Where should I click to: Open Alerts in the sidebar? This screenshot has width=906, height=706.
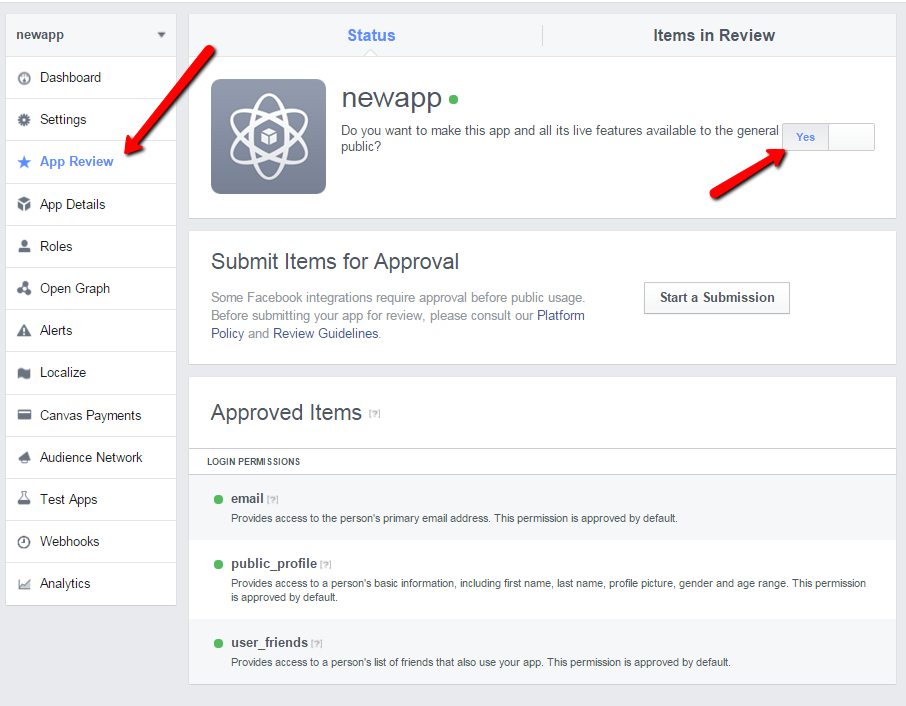click(x=91, y=330)
